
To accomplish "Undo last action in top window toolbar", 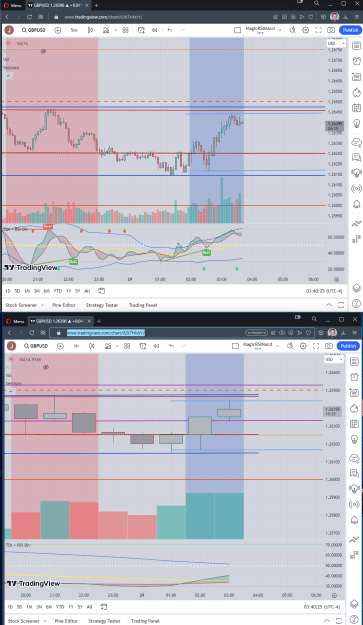I will point(170,30).
